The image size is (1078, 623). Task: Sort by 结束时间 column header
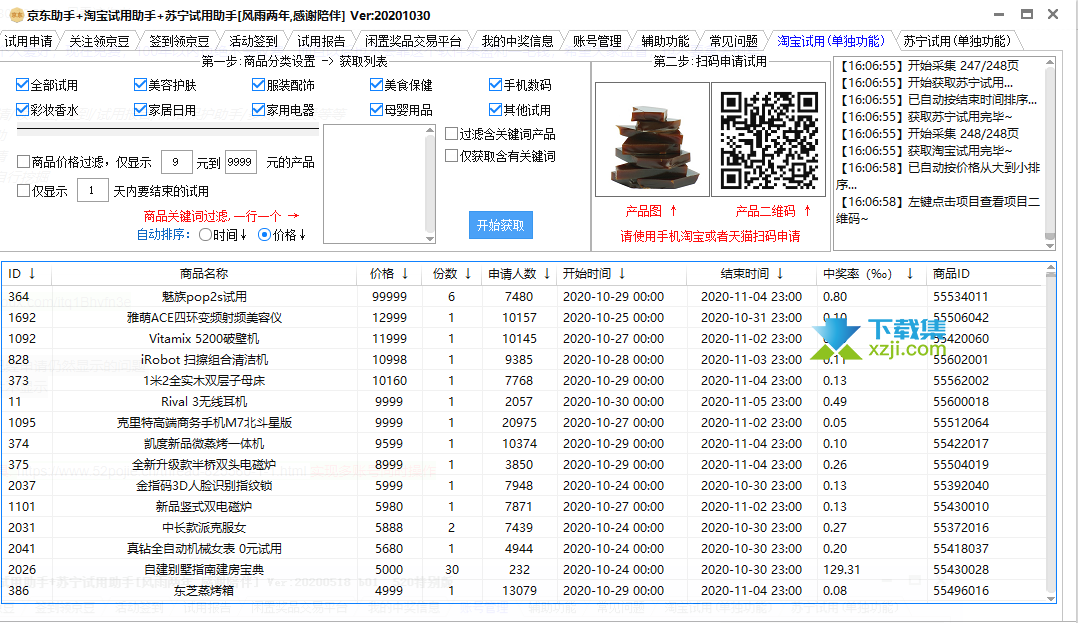point(751,274)
